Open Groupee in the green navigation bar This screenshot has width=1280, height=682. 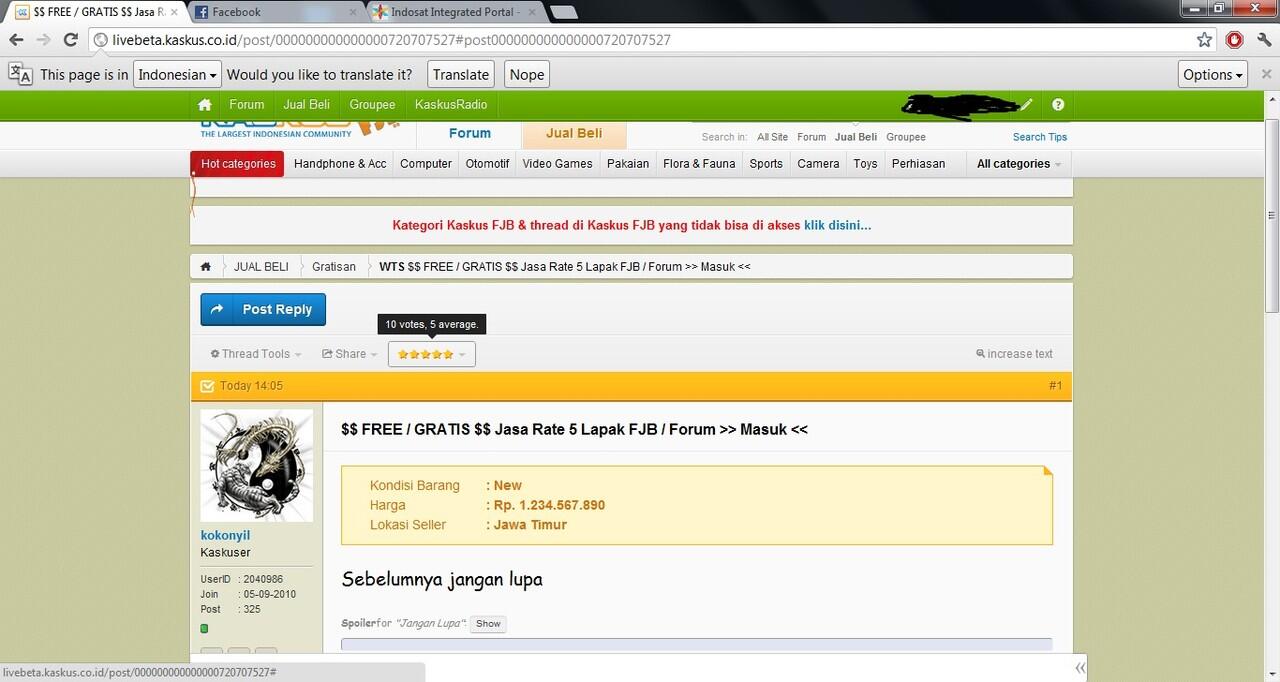(372, 105)
